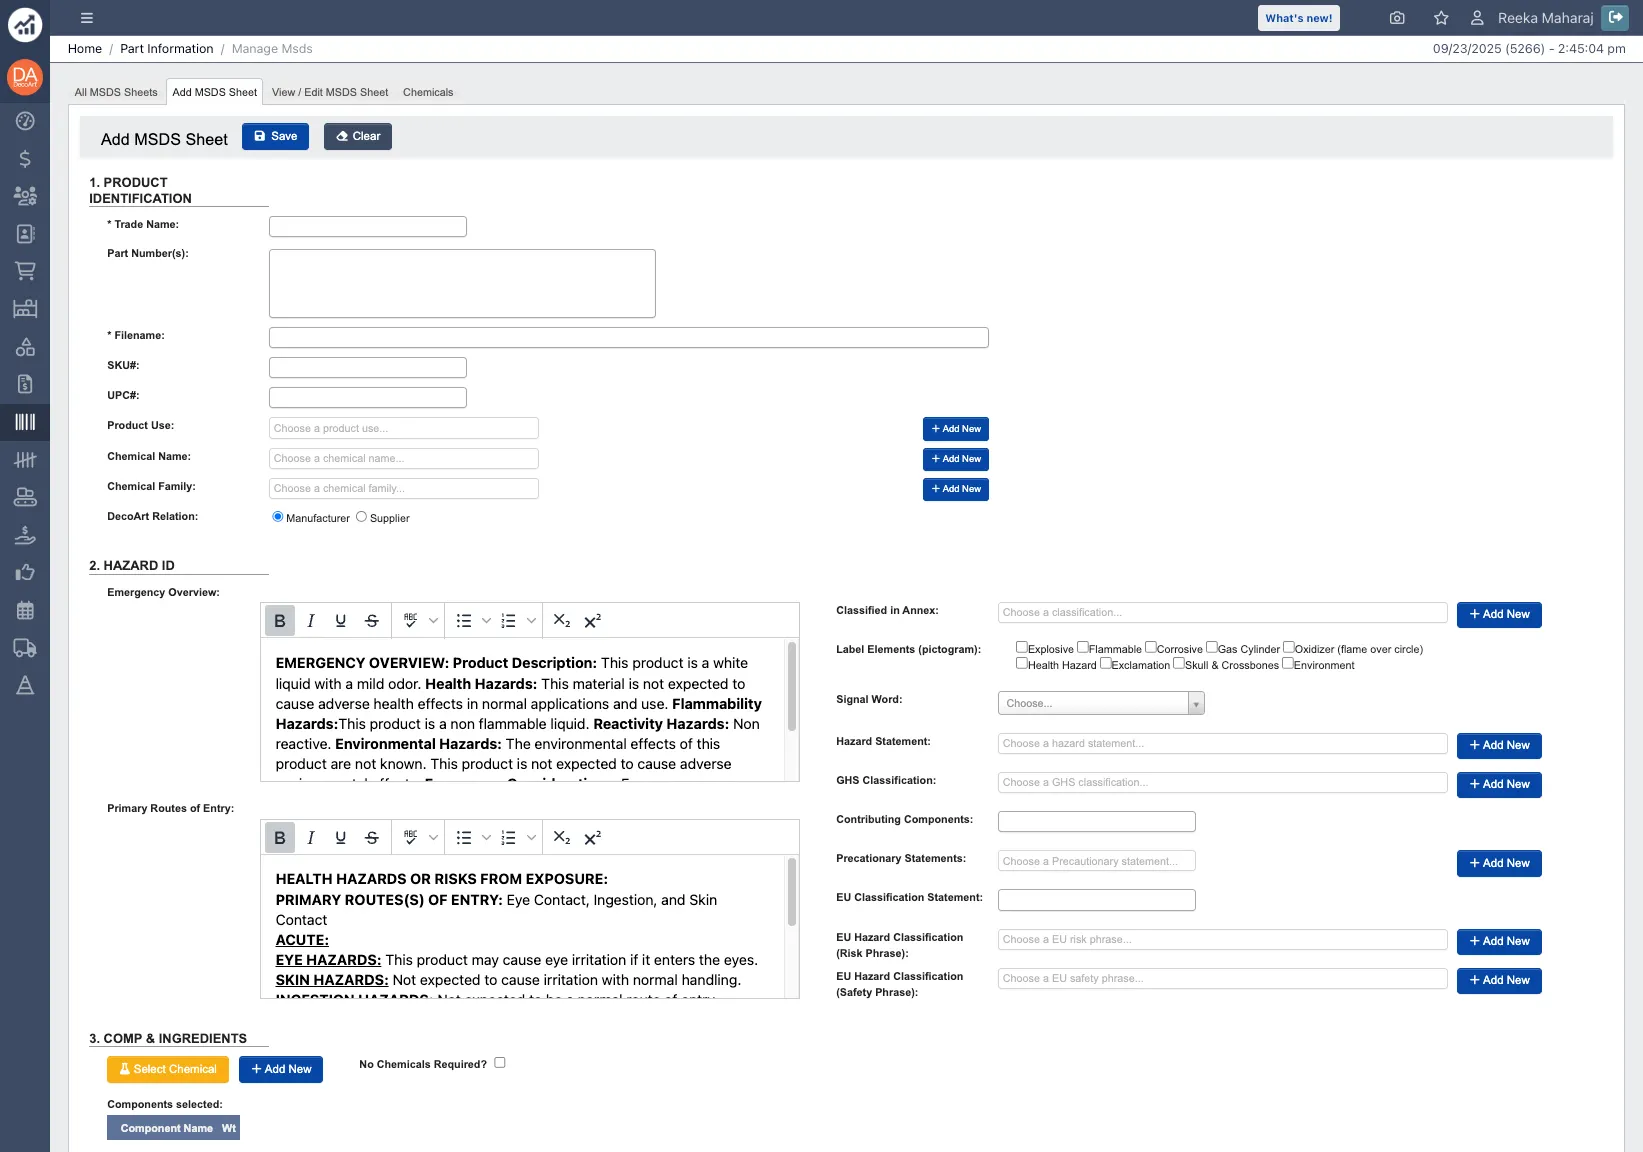
Task: Open the Classified in Annex dropdown
Action: pos(1223,612)
